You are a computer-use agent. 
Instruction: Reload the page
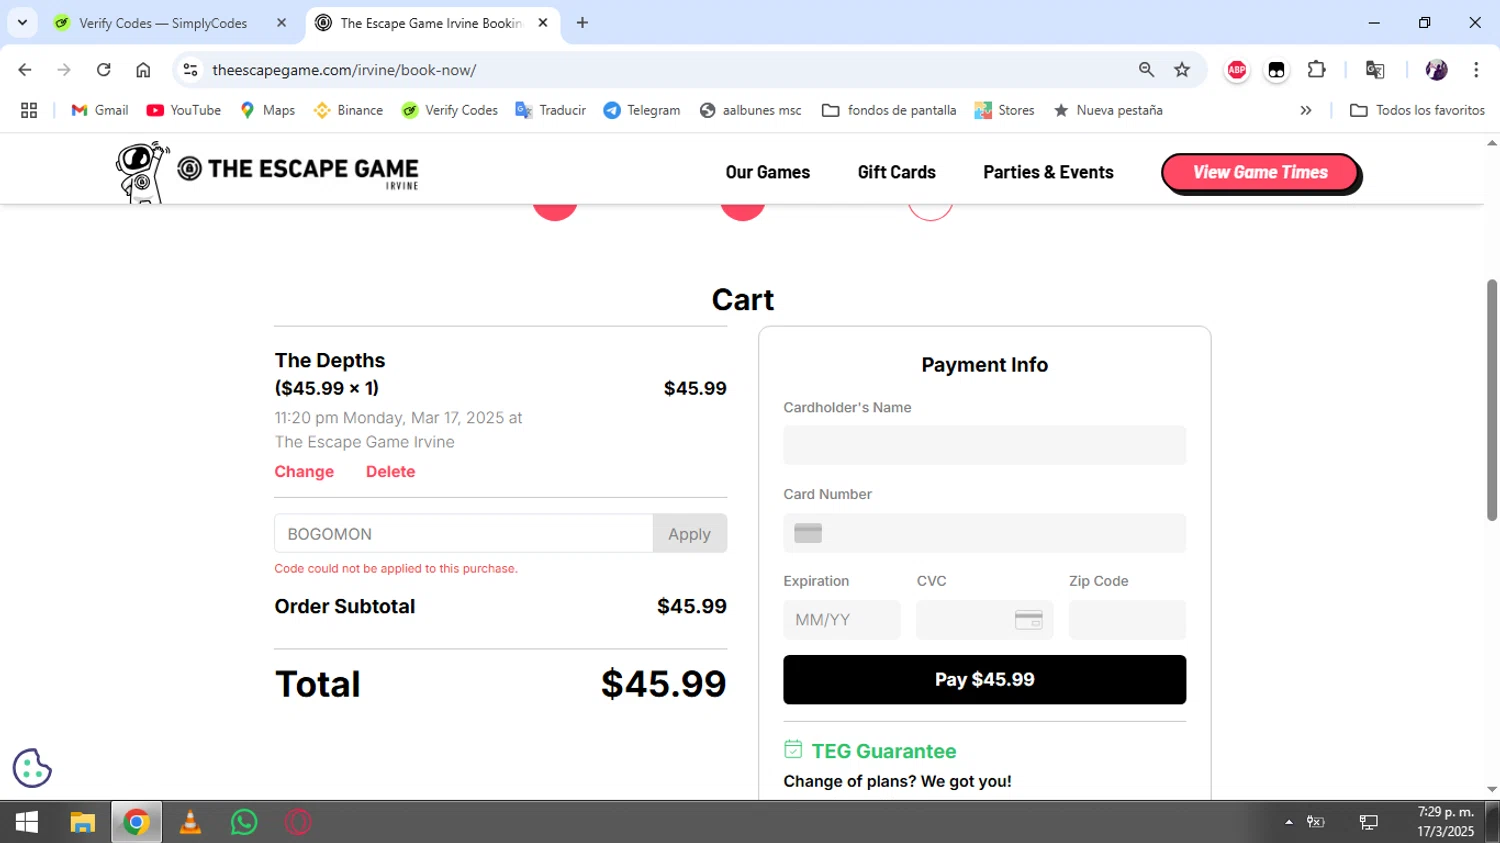[x=104, y=70]
